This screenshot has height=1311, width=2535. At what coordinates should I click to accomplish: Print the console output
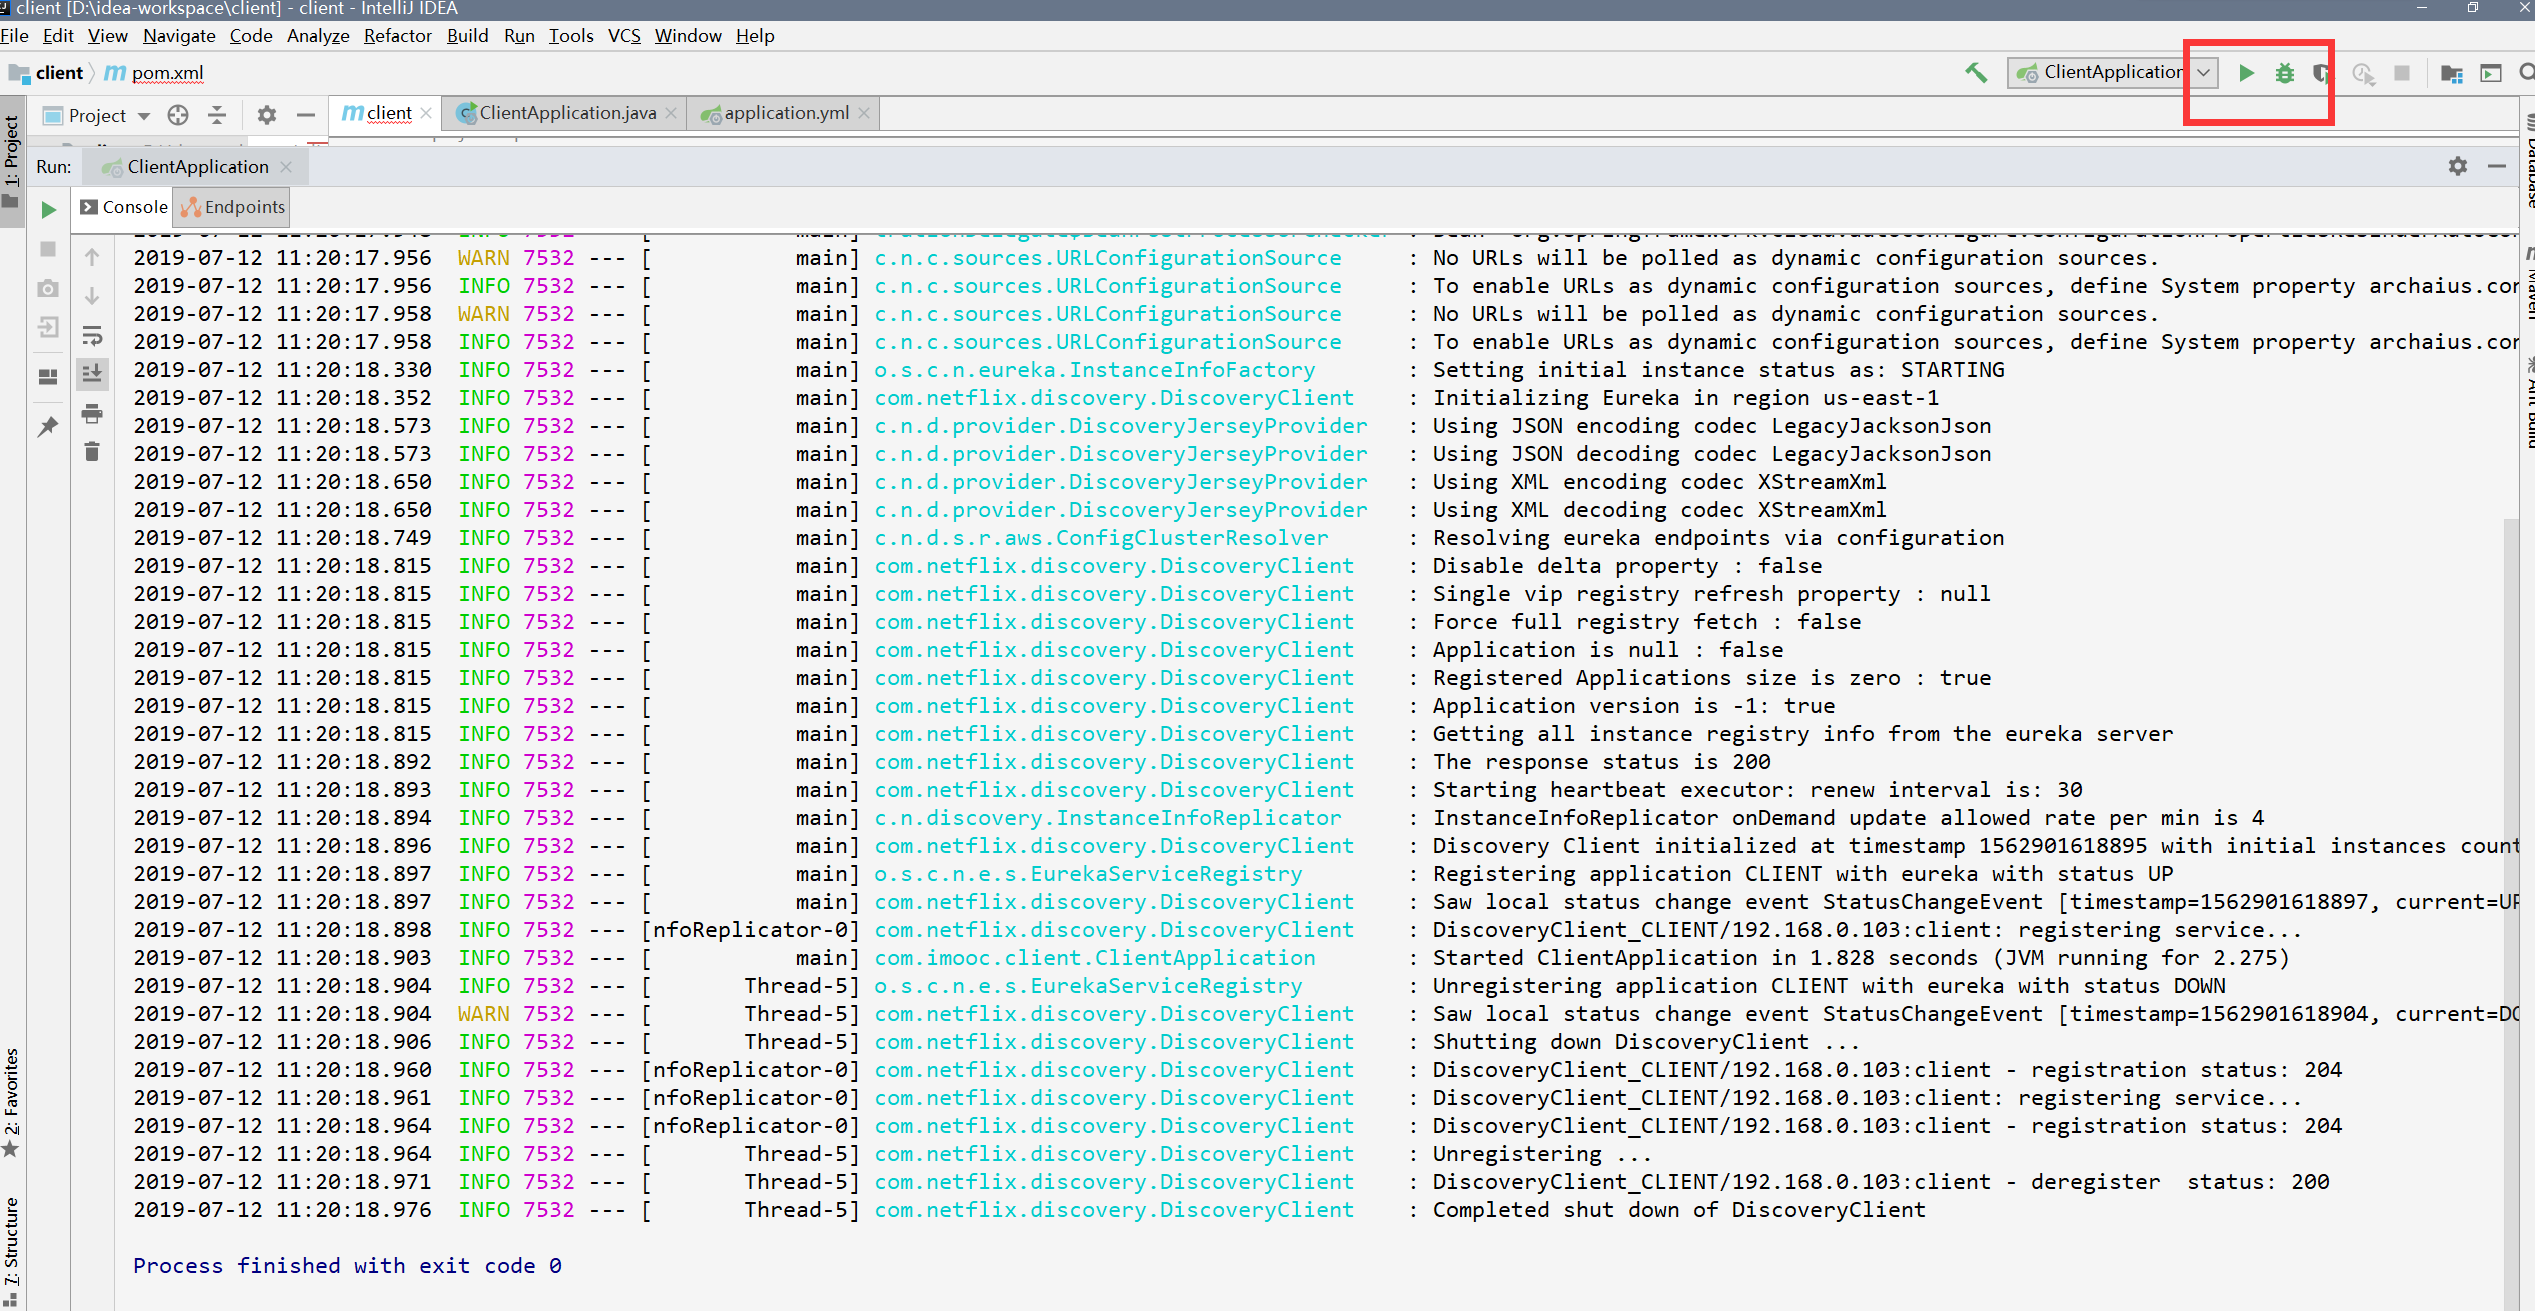[x=92, y=413]
